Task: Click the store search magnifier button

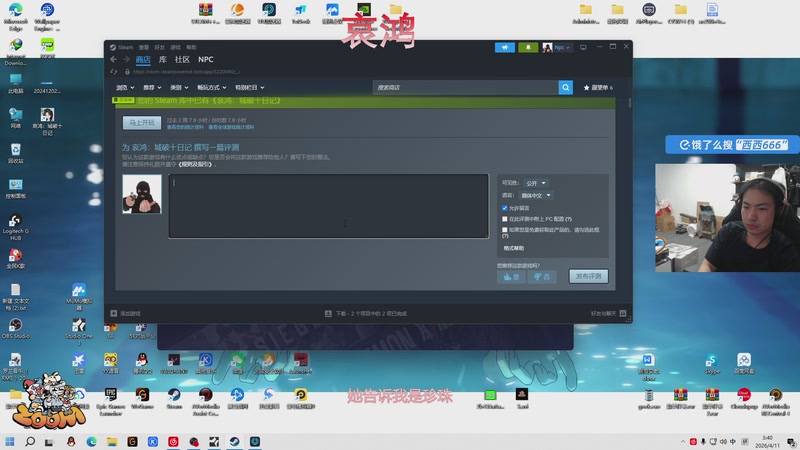Action: click(565, 88)
